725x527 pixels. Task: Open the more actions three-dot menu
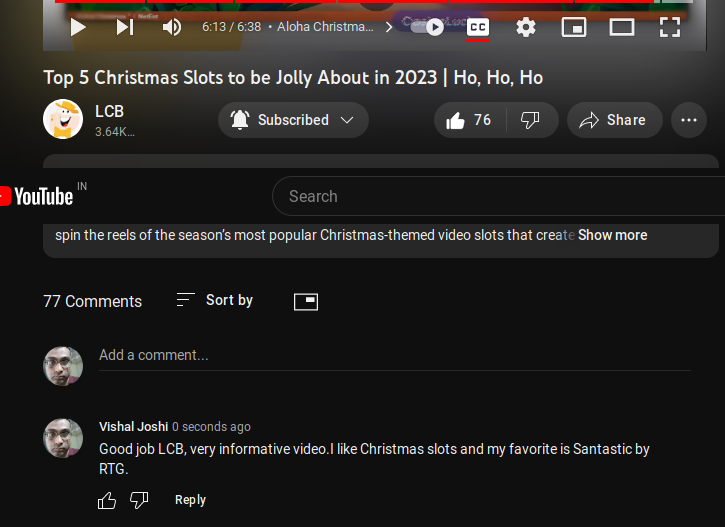(688, 120)
